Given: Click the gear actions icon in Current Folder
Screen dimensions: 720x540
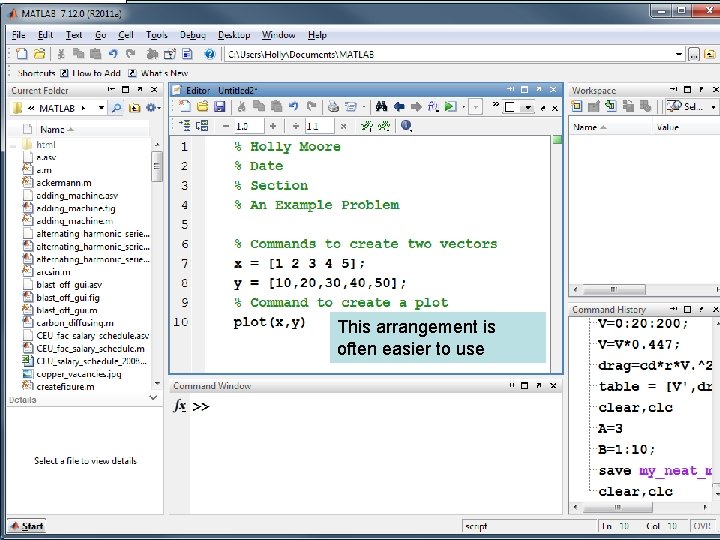Looking at the screenshot, I should [x=152, y=108].
